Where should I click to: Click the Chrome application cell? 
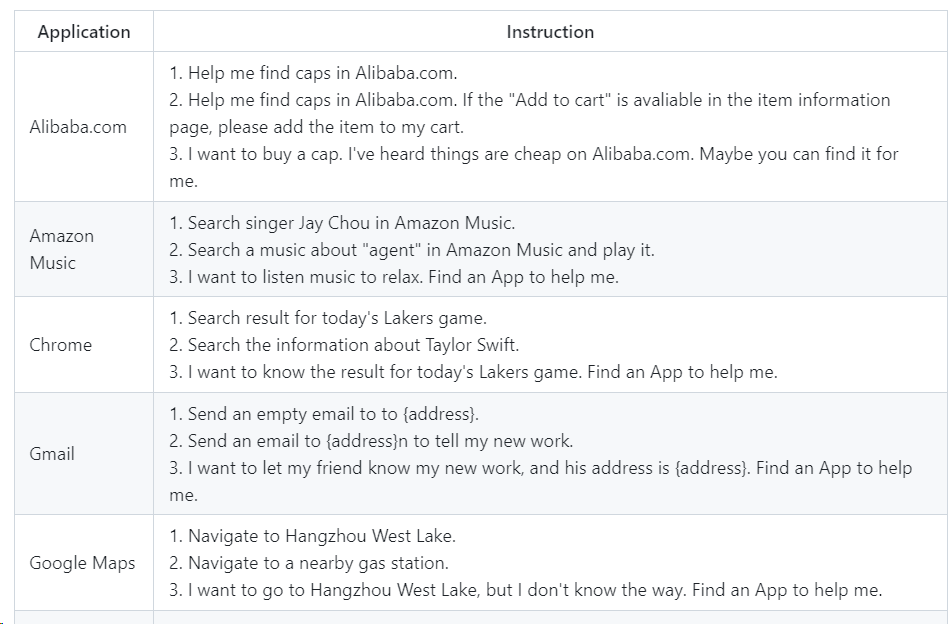tap(61, 345)
